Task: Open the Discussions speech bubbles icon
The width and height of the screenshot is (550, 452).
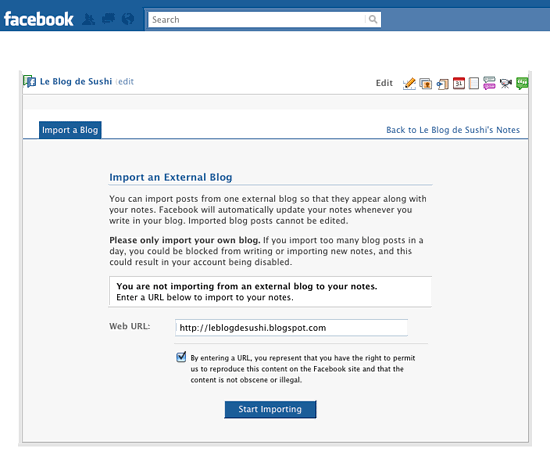Action: (489, 83)
